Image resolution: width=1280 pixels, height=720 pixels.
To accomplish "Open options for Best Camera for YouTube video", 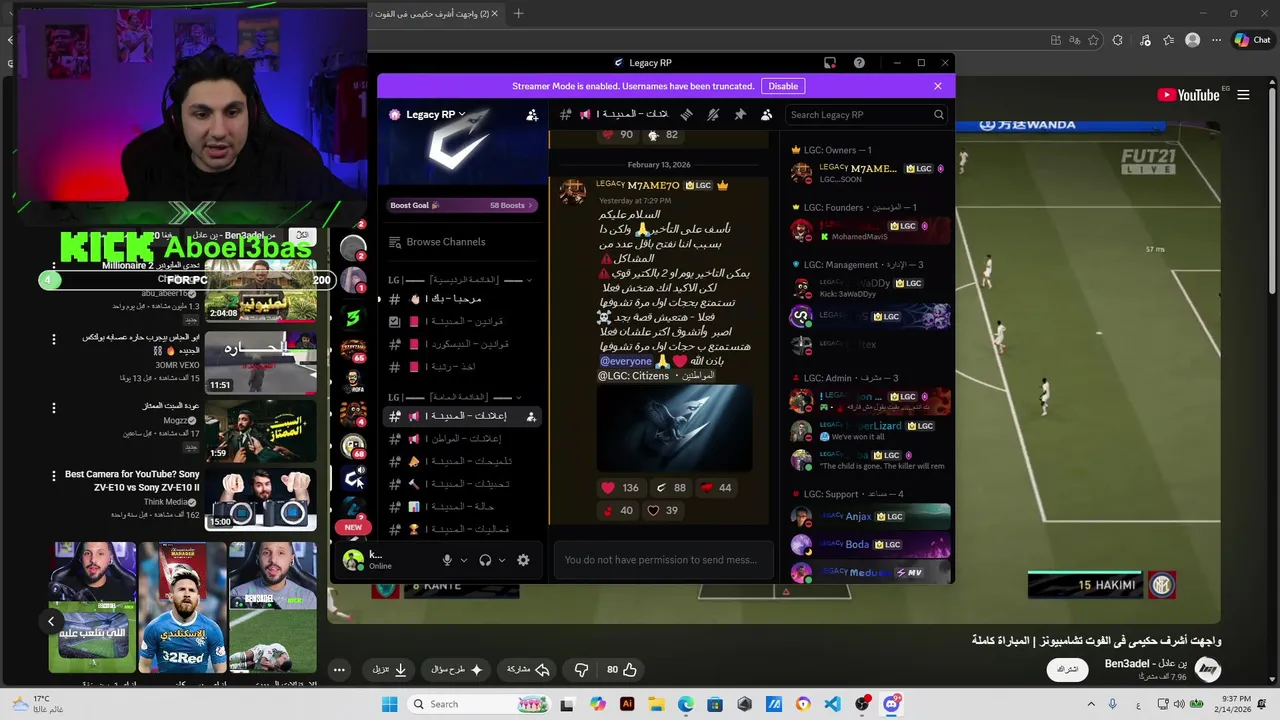I will point(54,475).
